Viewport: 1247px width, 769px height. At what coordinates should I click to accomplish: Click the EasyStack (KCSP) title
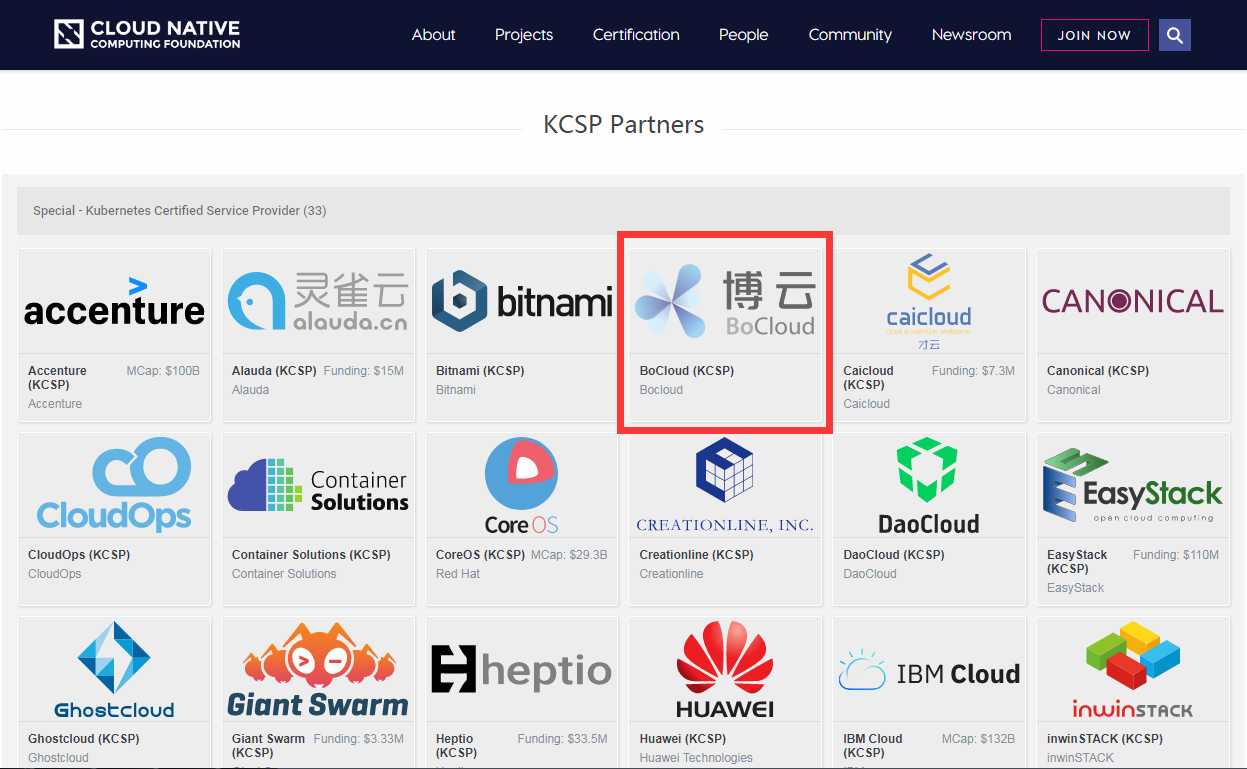1077,562
